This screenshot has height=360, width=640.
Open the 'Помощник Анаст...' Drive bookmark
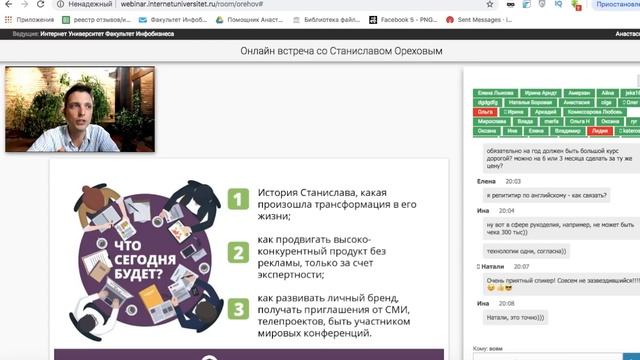click(x=249, y=20)
